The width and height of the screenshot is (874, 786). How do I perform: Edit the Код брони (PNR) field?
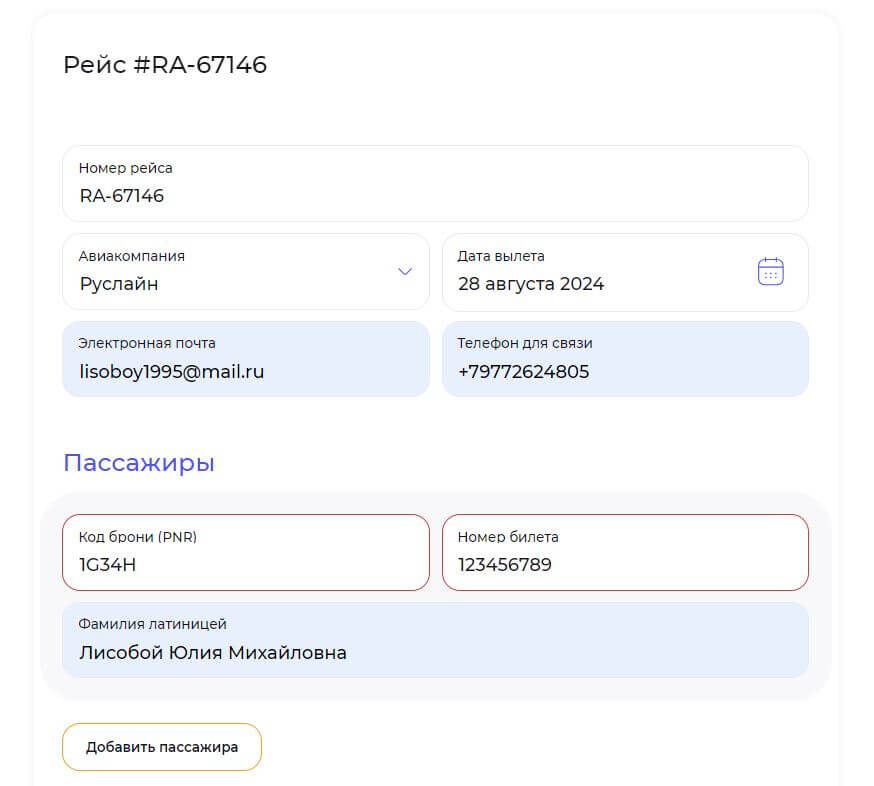point(246,552)
